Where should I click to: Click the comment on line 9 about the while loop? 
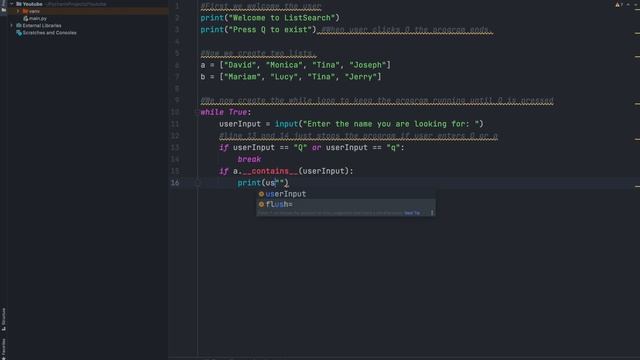point(377,100)
